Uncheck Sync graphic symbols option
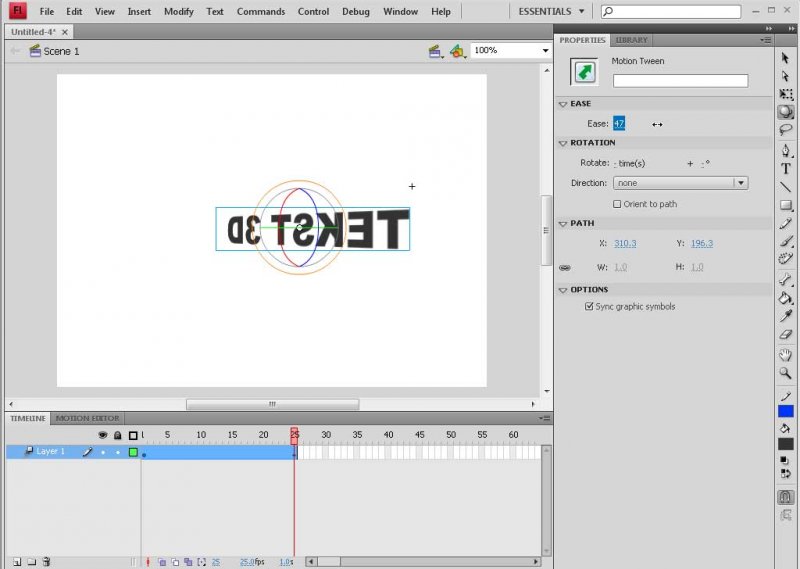Screen dimensions: 800x569 point(589,307)
